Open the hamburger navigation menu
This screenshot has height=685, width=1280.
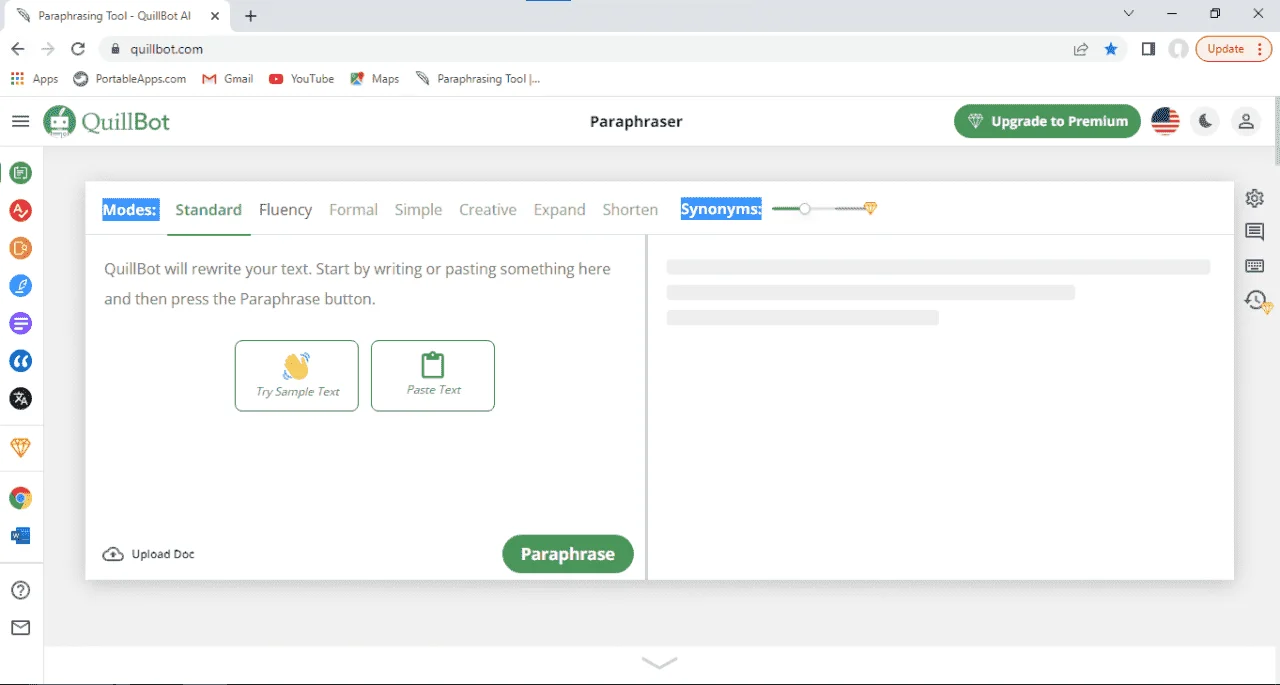click(x=20, y=121)
